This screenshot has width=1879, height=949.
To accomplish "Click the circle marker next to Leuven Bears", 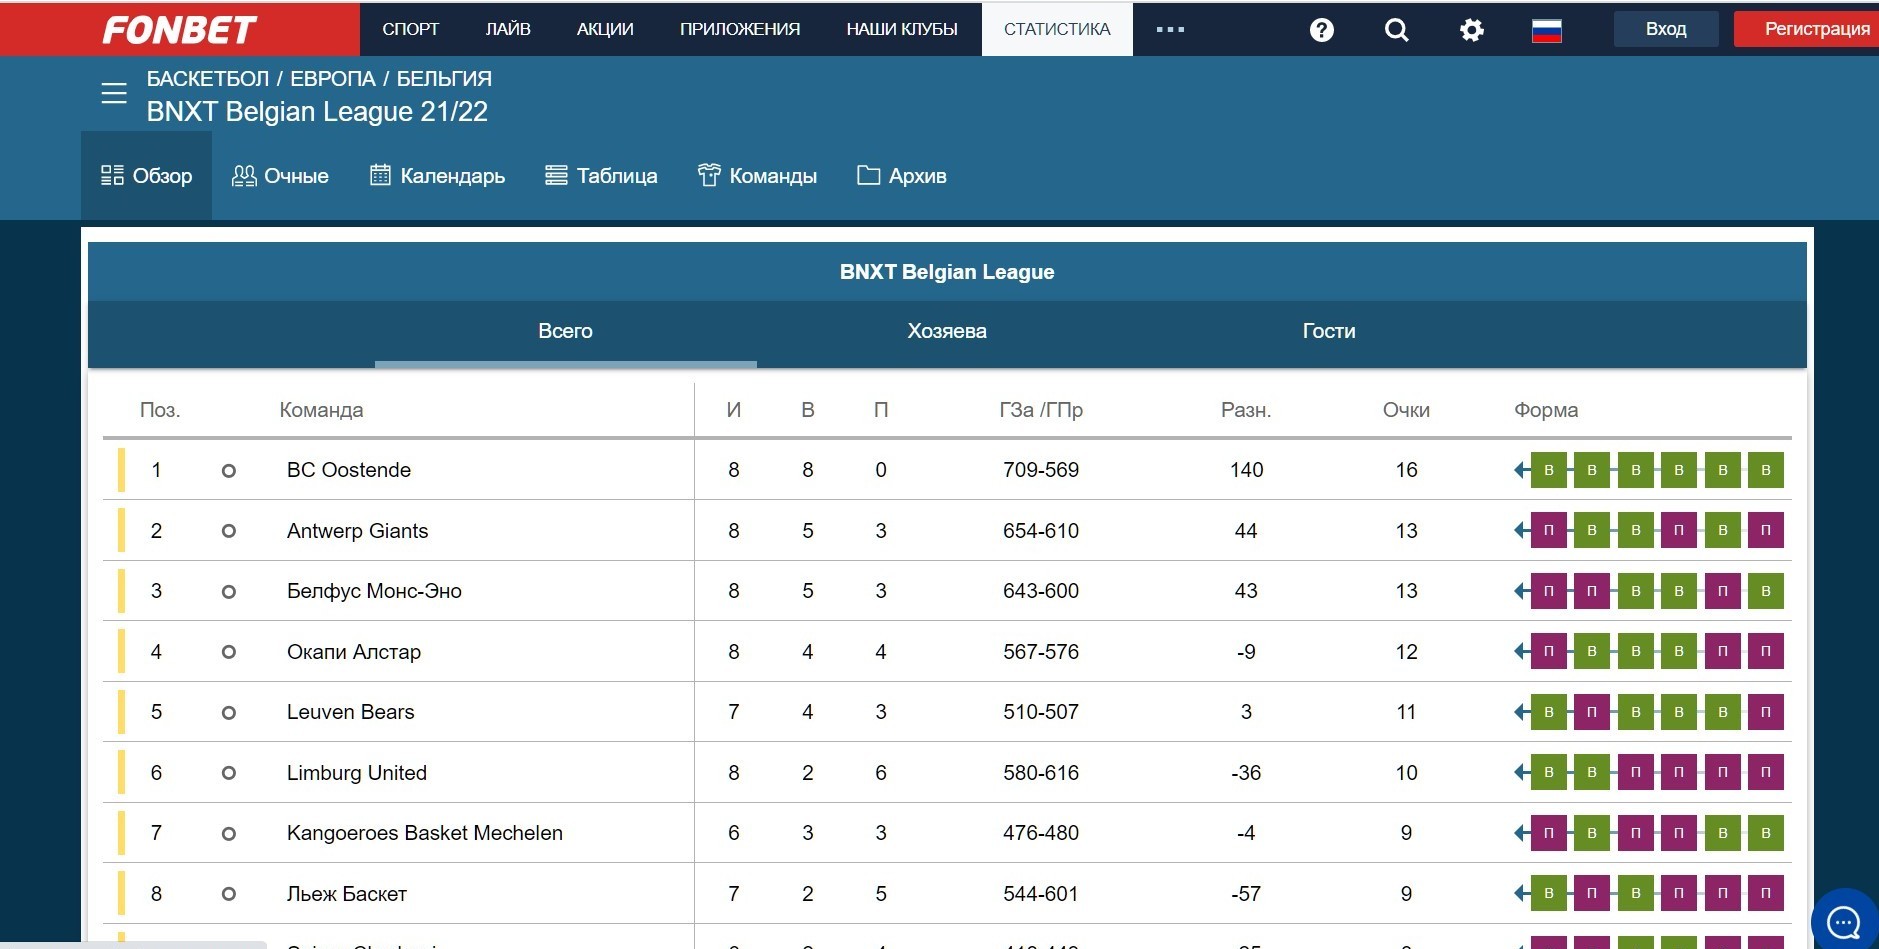I will coord(229,713).
